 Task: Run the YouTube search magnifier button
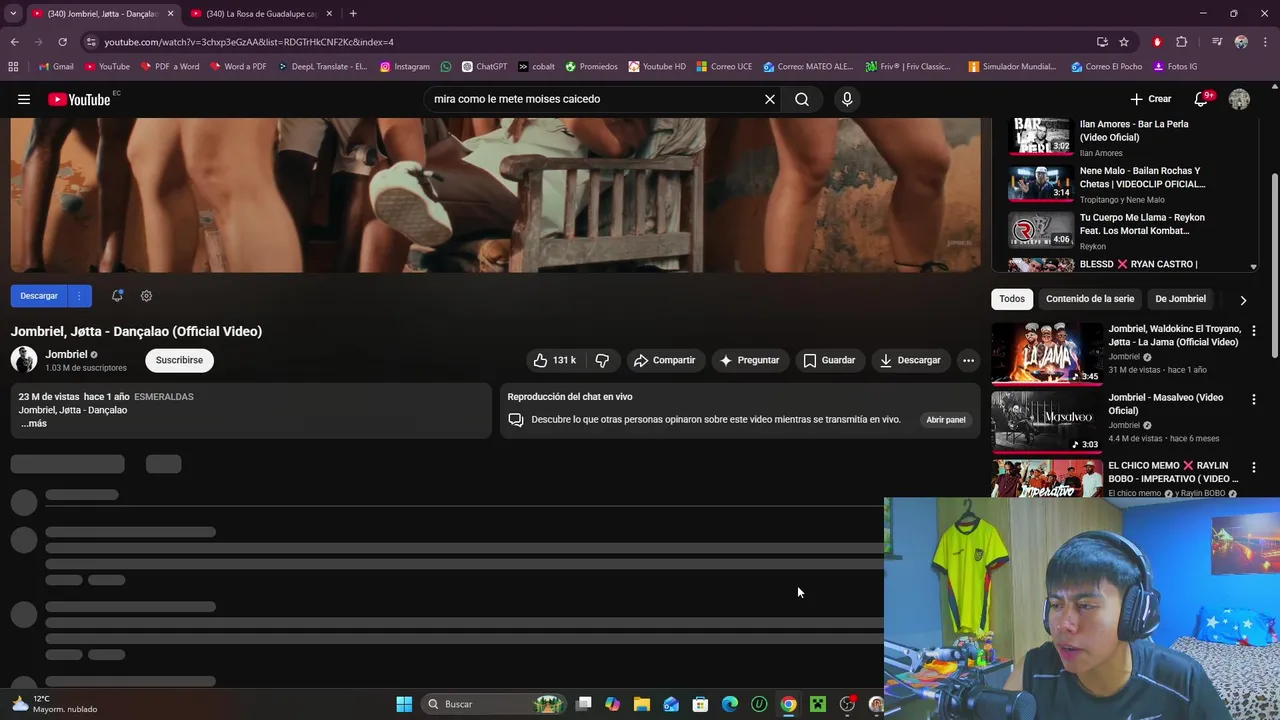click(802, 99)
